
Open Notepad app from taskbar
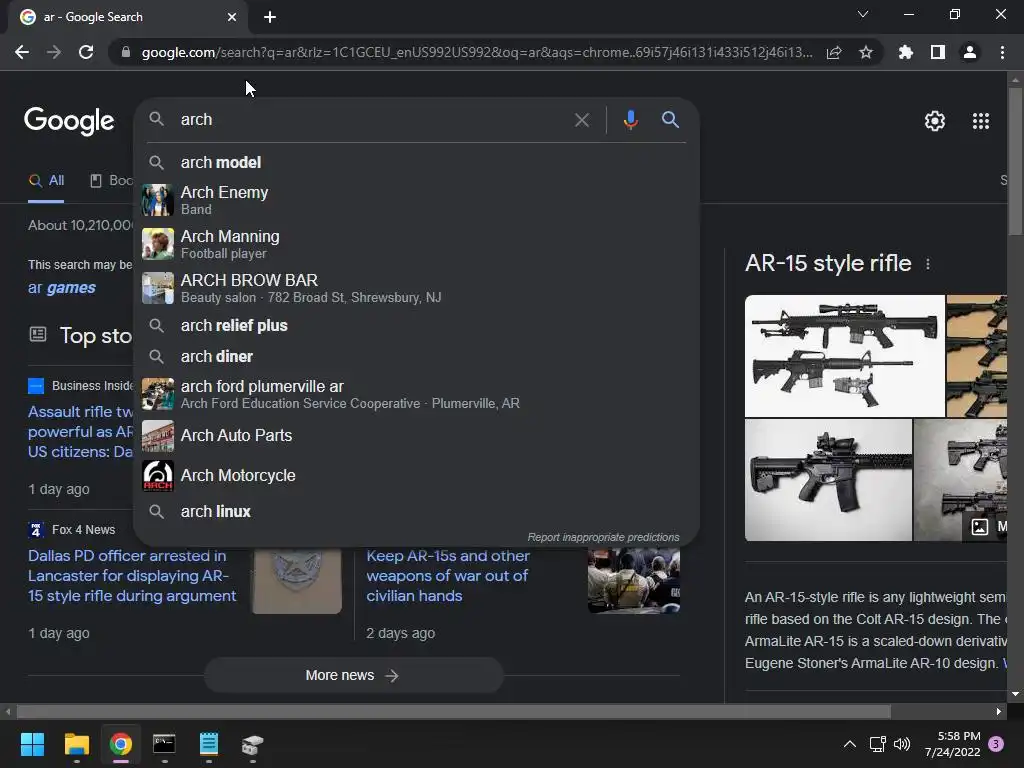coord(208,744)
